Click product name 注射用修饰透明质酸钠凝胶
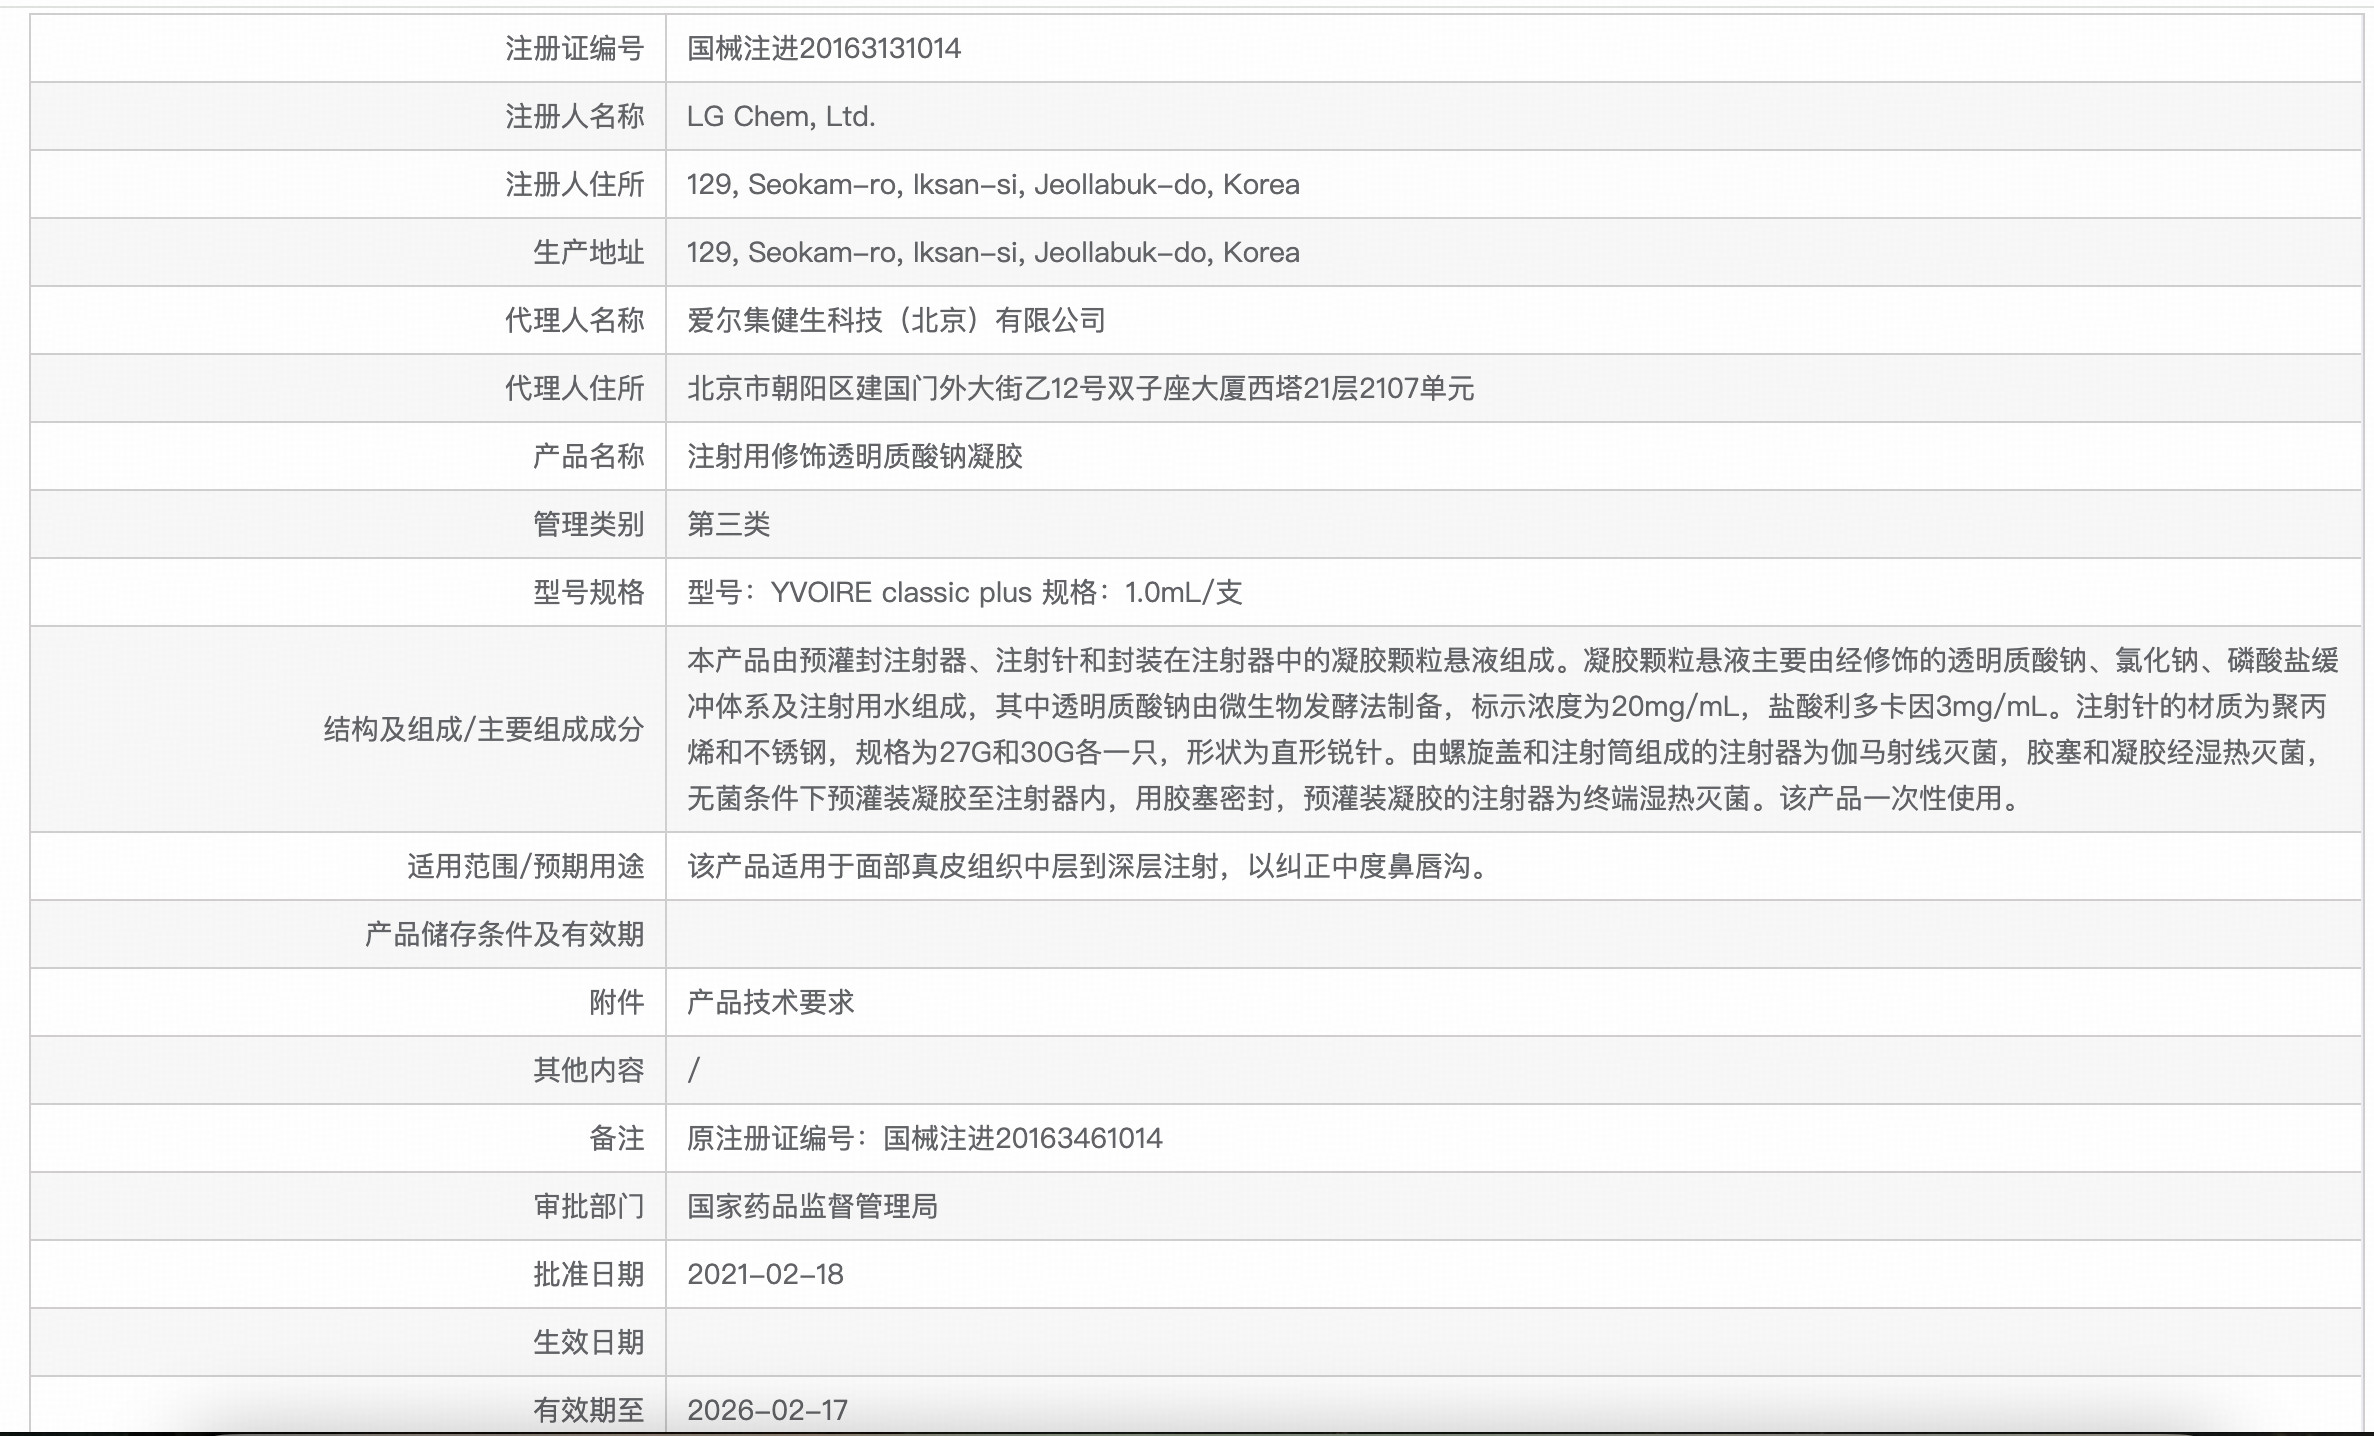The width and height of the screenshot is (2374, 1436). click(854, 456)
